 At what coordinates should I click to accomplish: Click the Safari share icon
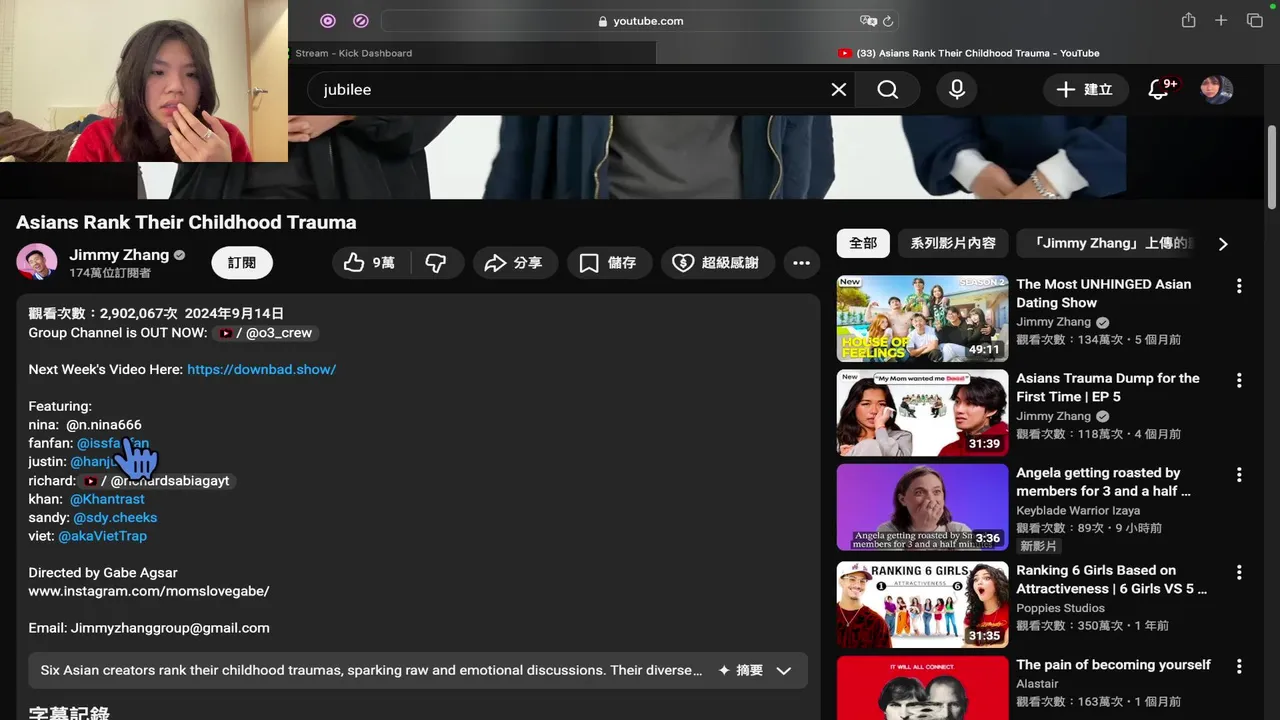[x=1188, y=20]
